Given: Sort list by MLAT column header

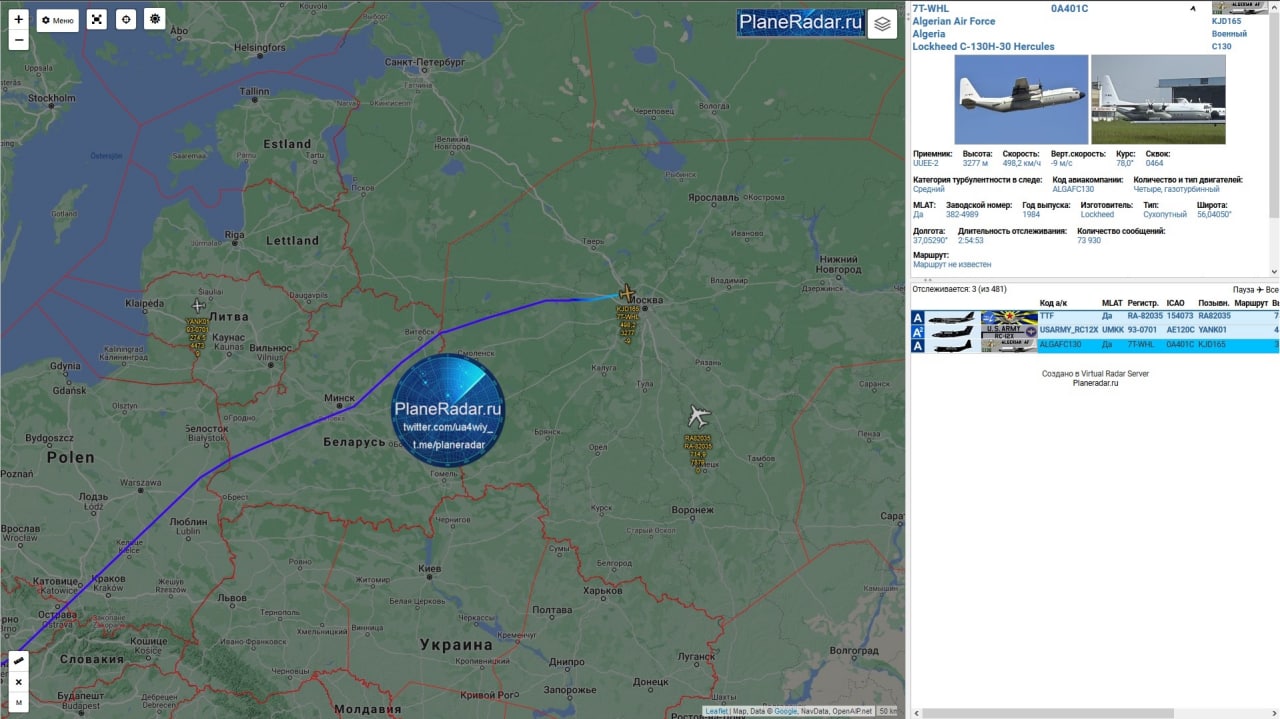Looking at the screenshot, I should (x=1112, y=303).
